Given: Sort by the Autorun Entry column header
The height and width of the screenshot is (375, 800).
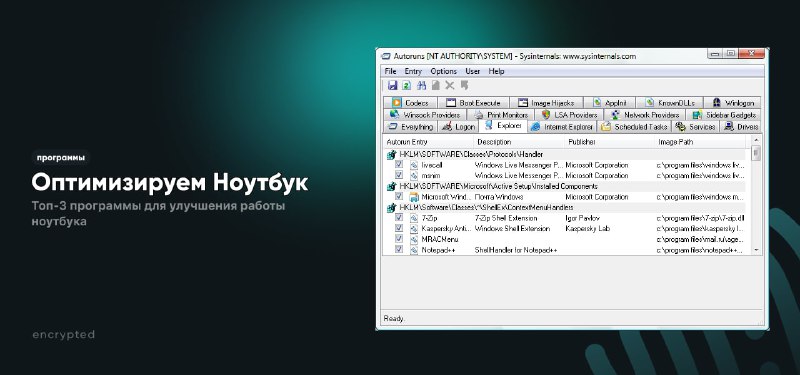Looking at the screenshot, I should [428, 142].
